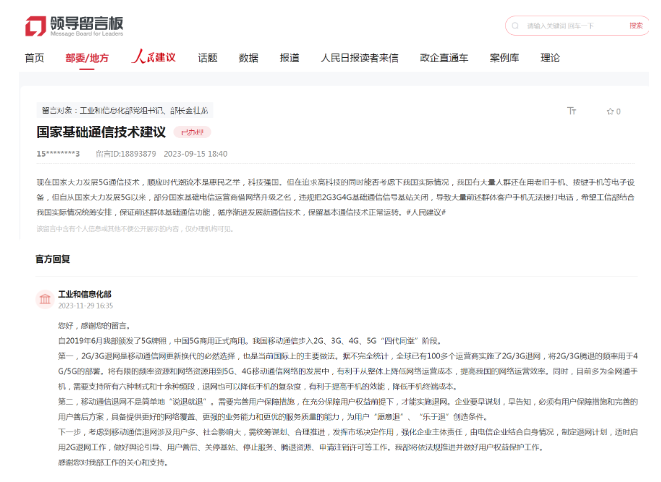
Task: Click the reply paragraph starting with 第二
Action: pos(348,409)
